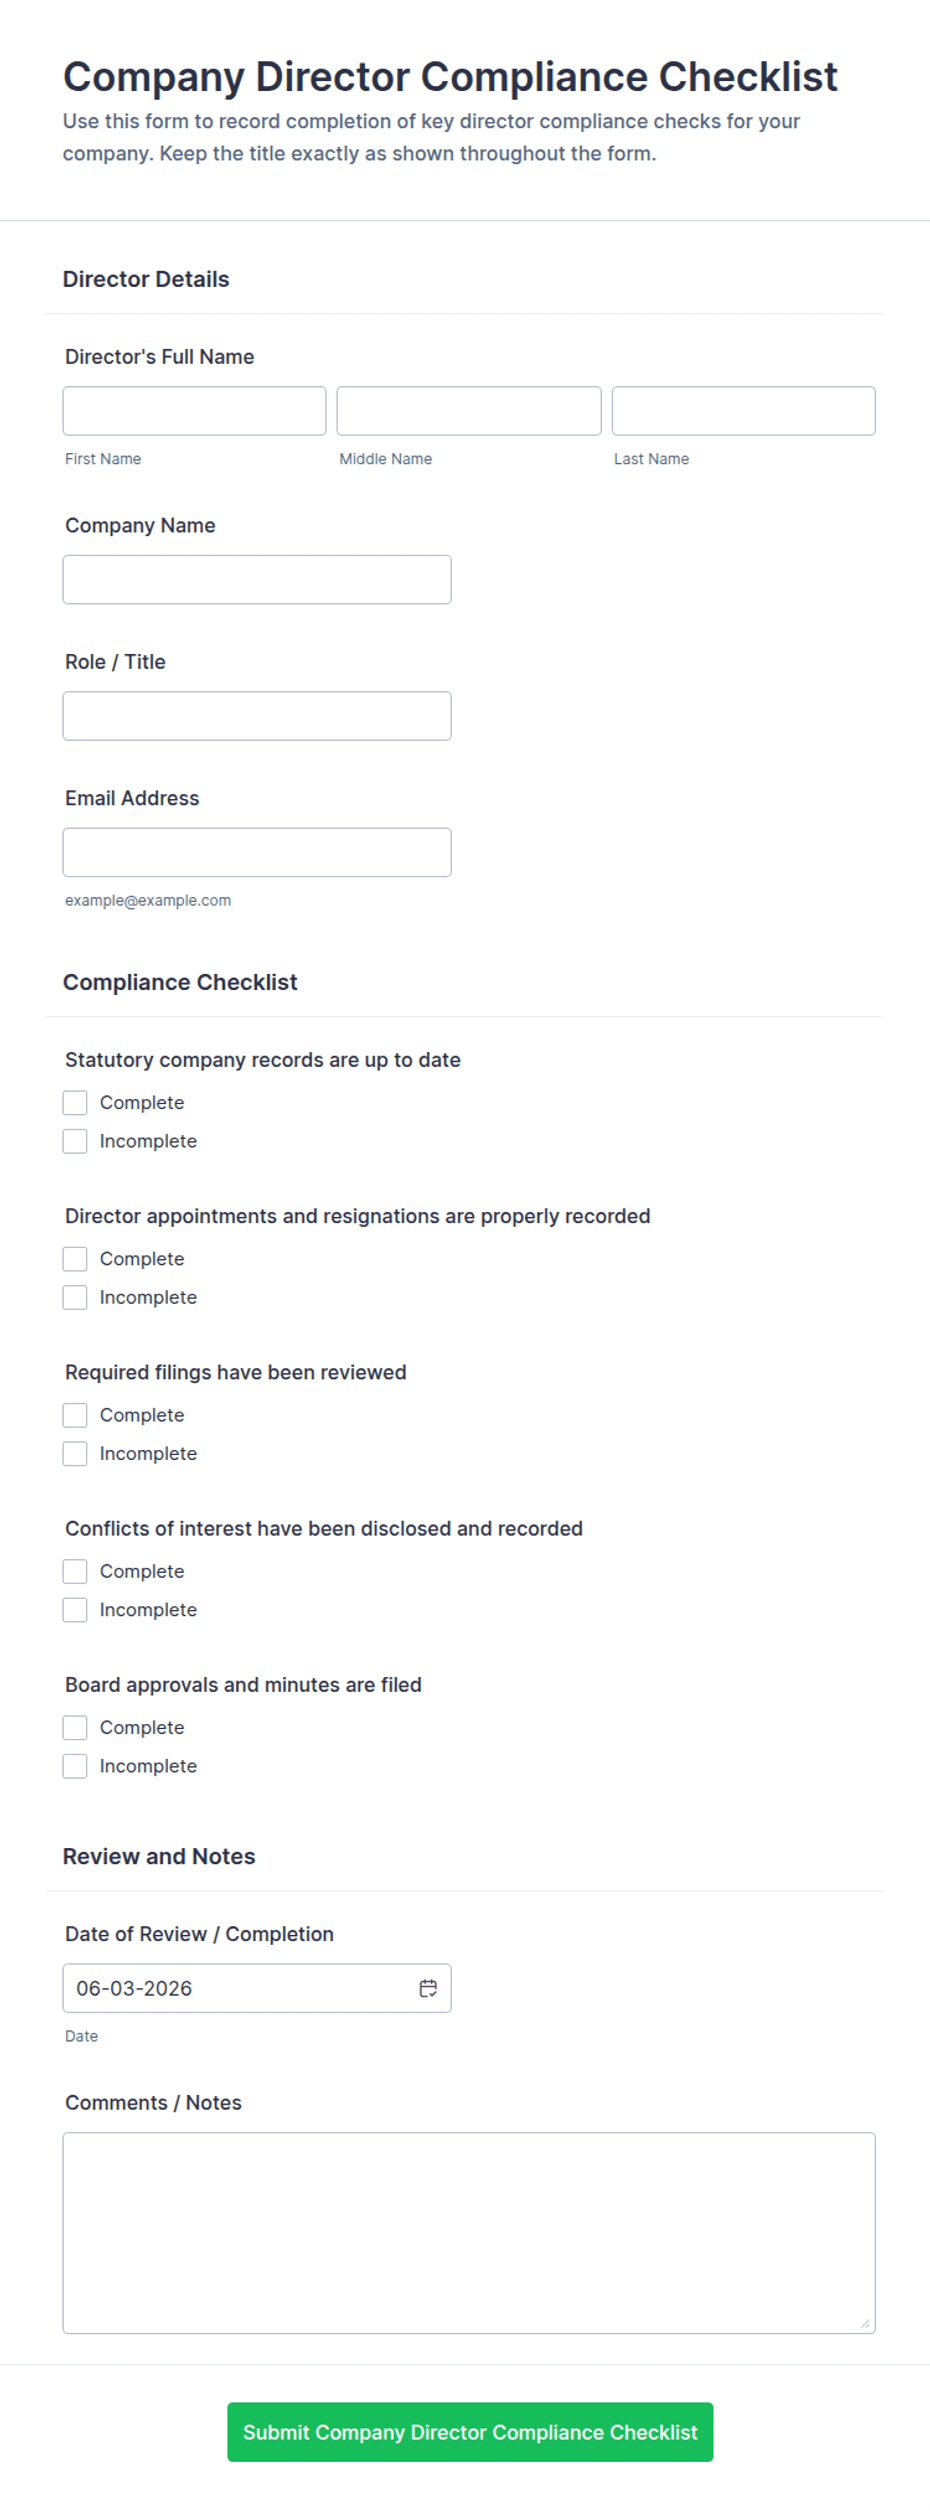Tick Incomplete for required filings reviewed
930x2511 pixels.
pyautogui.click(x=75, y=1453)
